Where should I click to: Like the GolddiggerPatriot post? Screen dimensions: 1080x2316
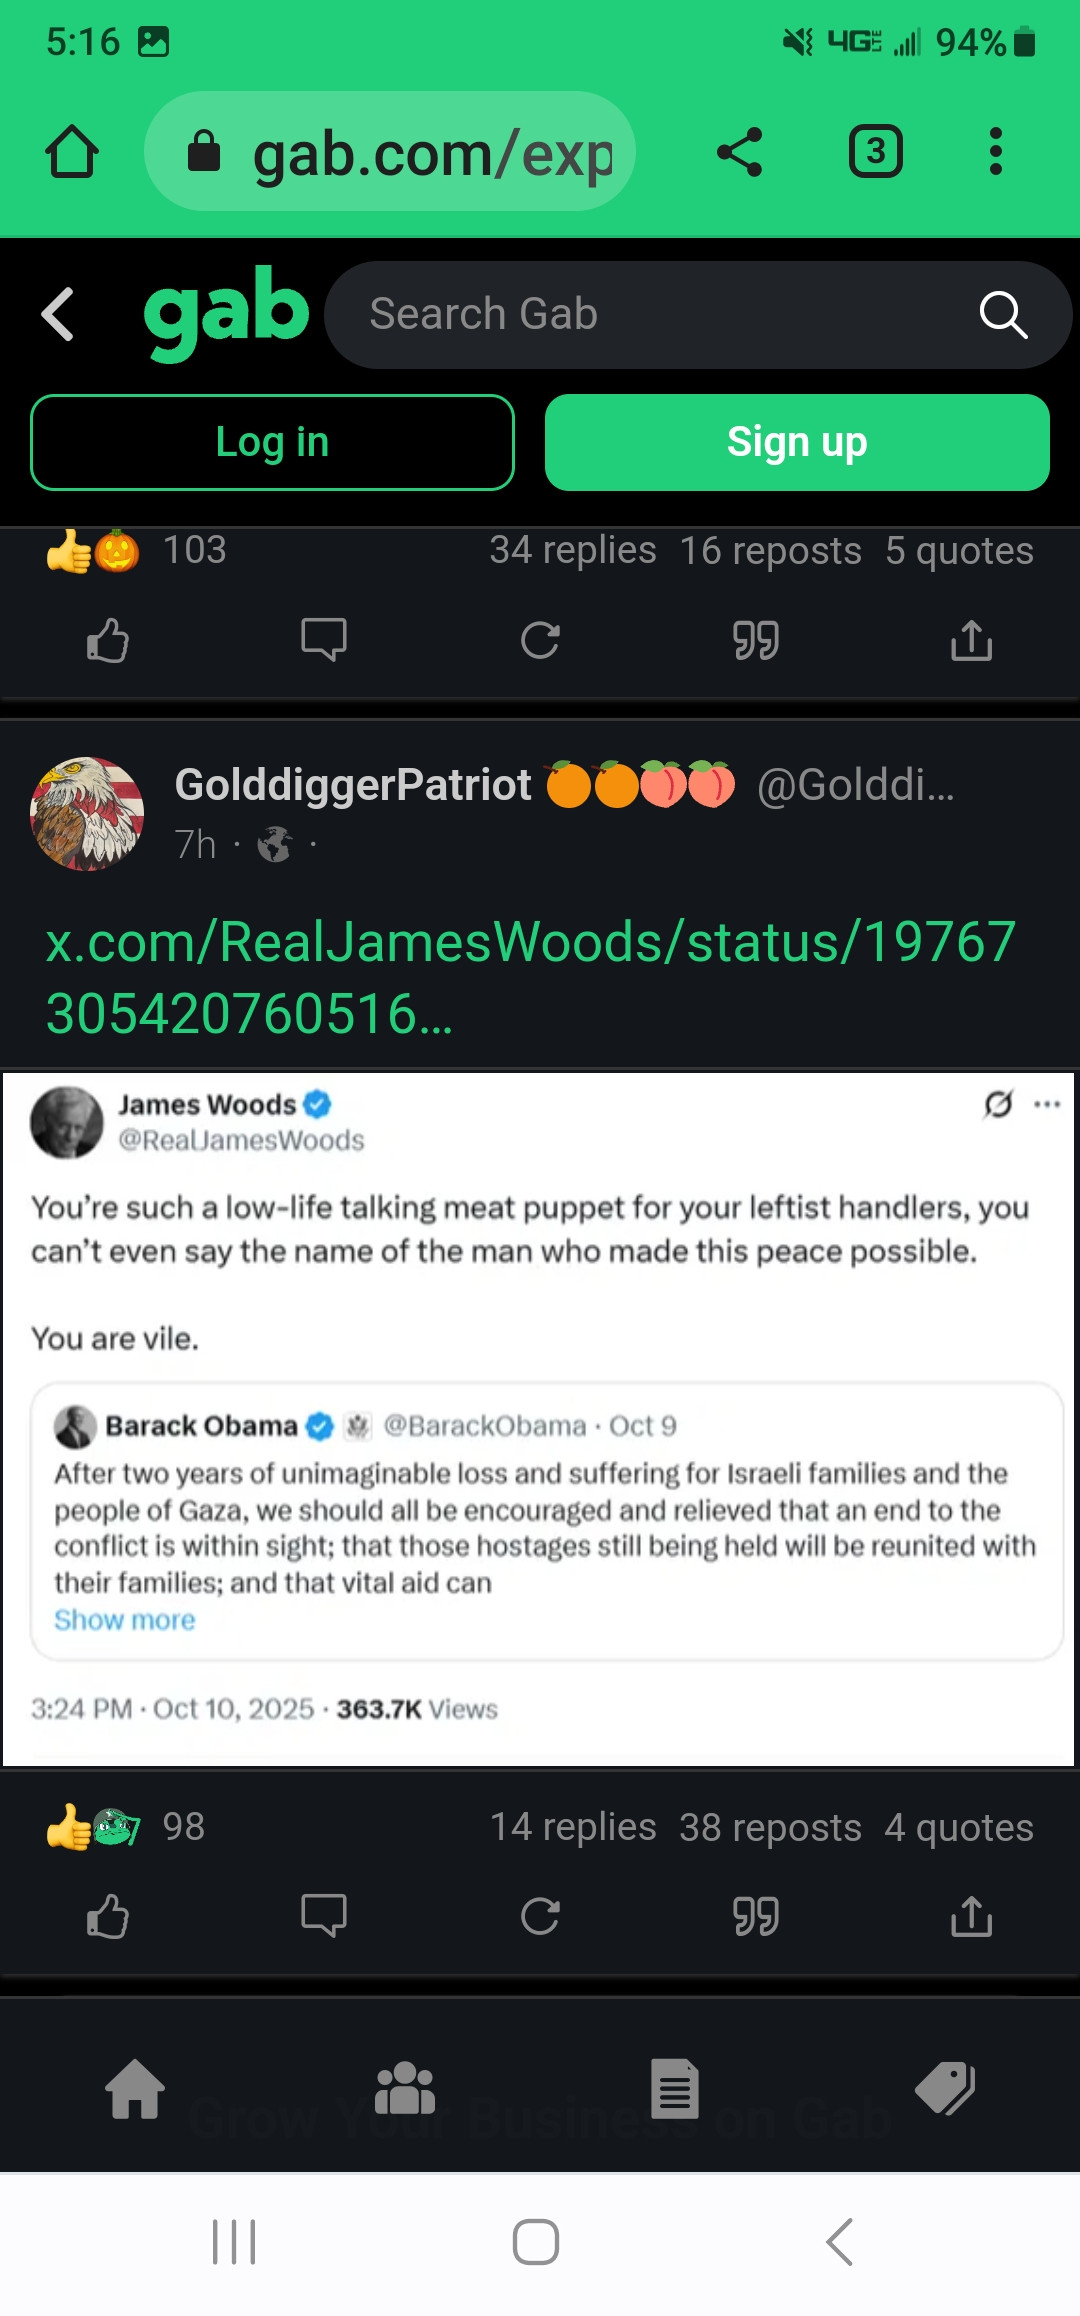point(108,1917)
